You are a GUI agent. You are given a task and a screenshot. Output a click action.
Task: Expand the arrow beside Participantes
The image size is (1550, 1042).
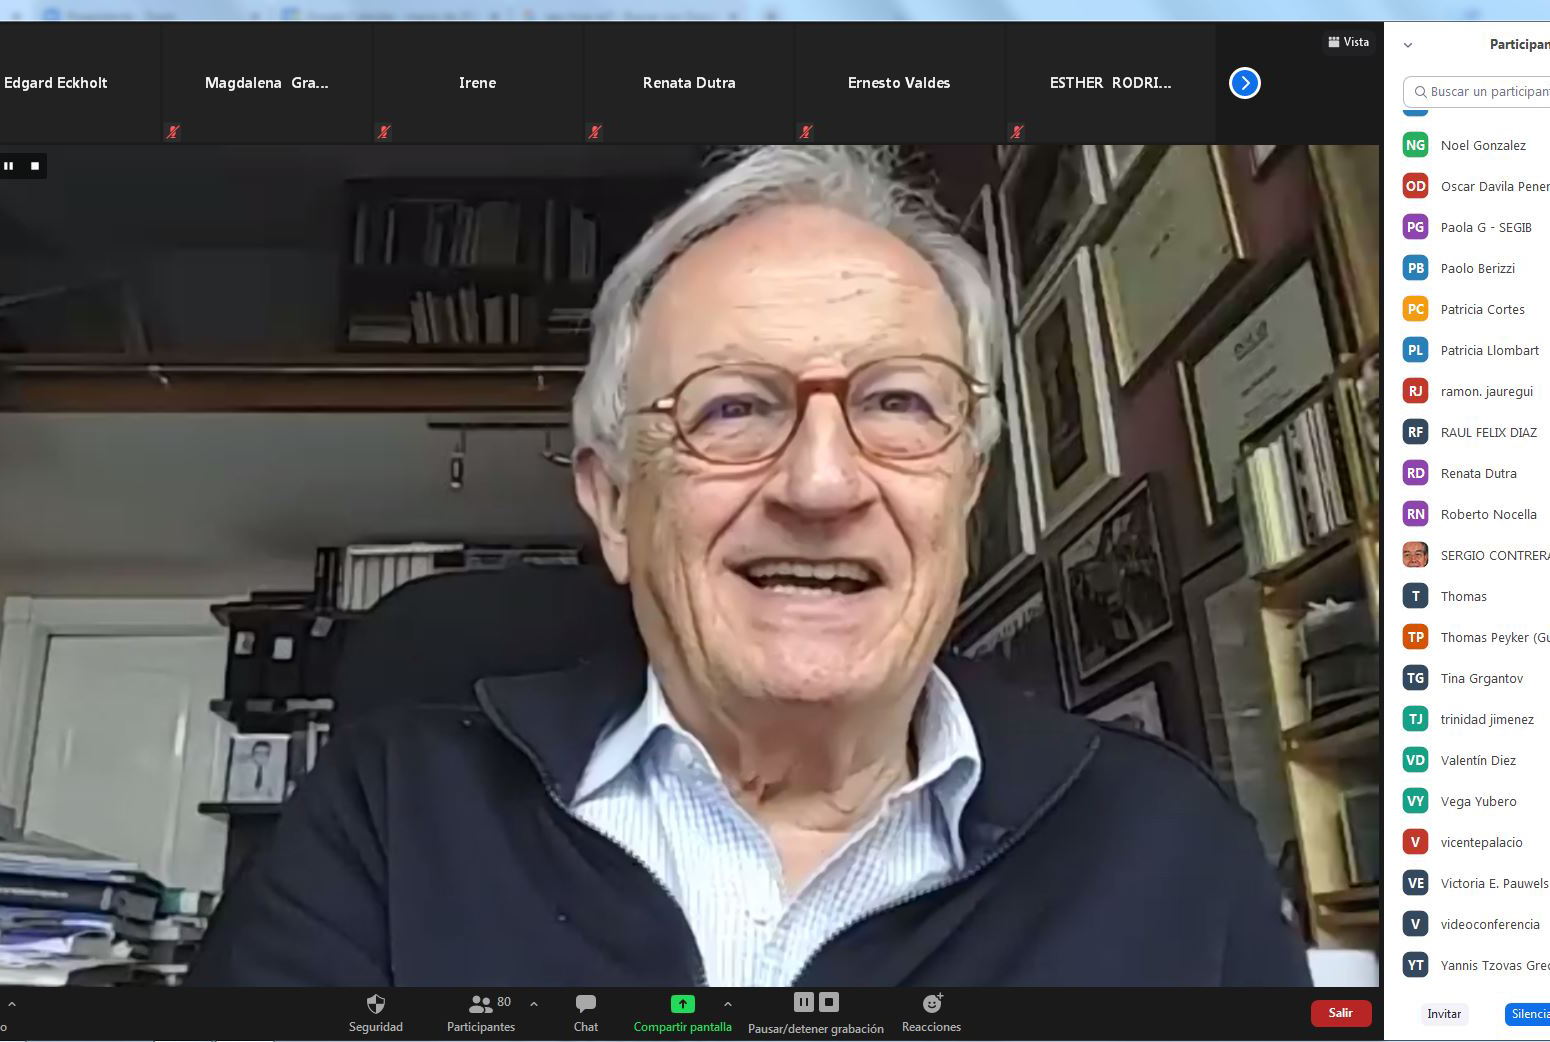534,1004
